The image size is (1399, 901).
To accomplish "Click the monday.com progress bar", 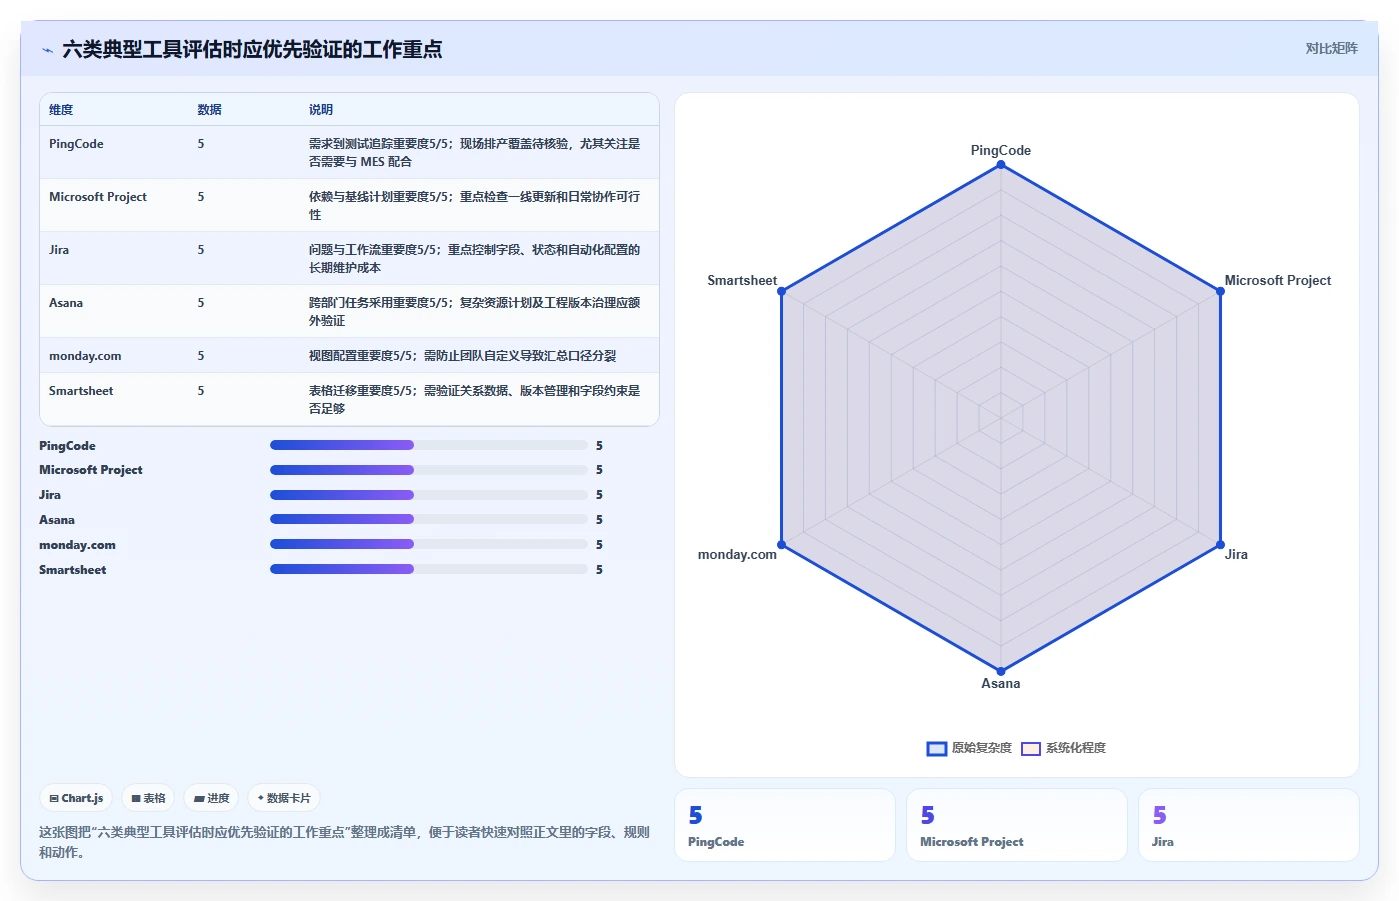I will pyautogui.click(x=429, y=544).
